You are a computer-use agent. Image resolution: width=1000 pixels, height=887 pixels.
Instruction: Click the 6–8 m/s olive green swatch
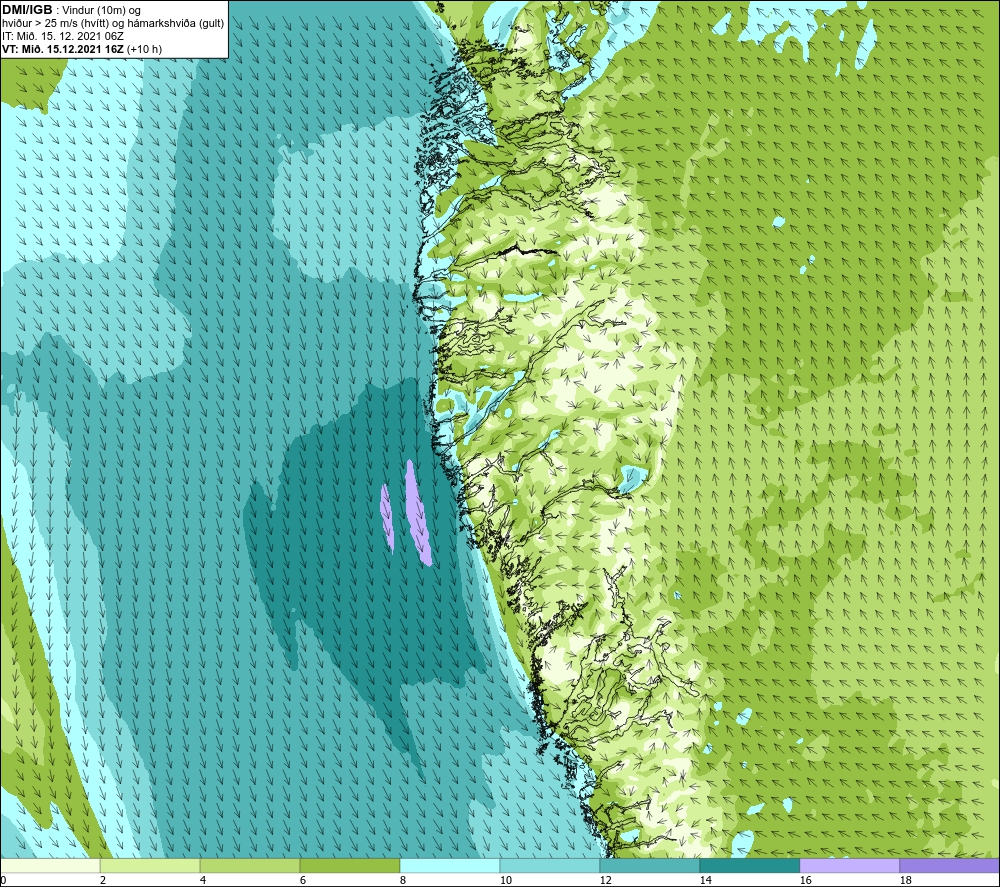pyautogui.click(x=349, y=865)
